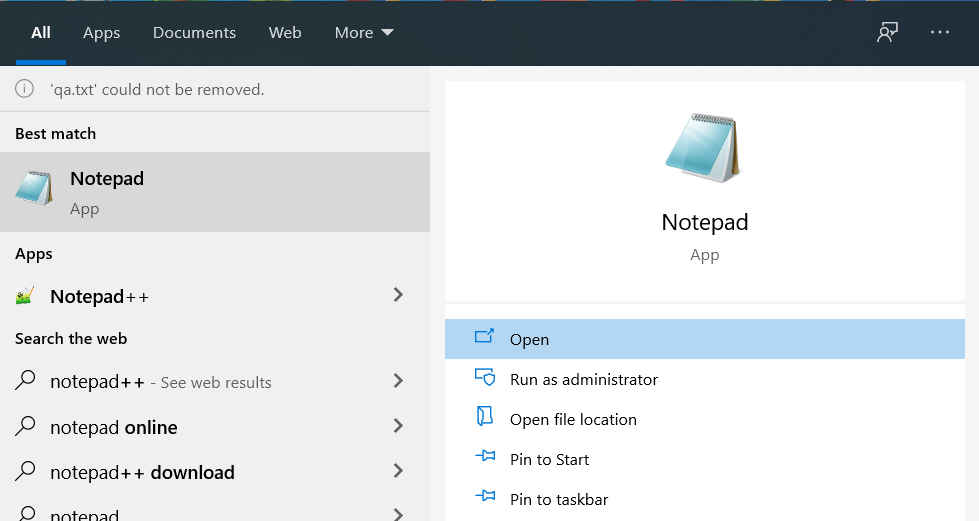Expand chevron for notepad online
979x521 pixels.
coord(398,426)
